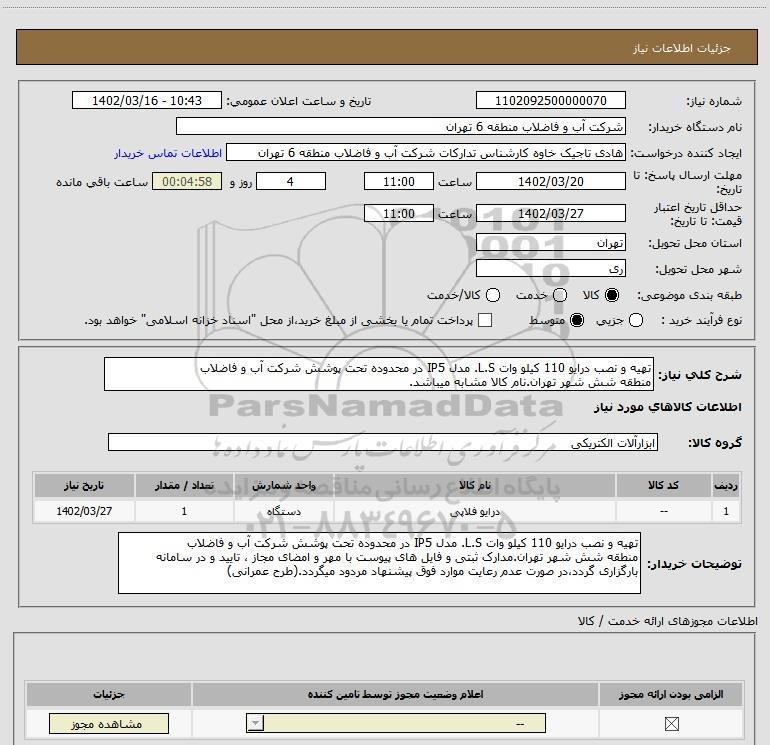Click response deadline time 11:00 field
Screen dimensions: 770x745
(x=399, y=182)
